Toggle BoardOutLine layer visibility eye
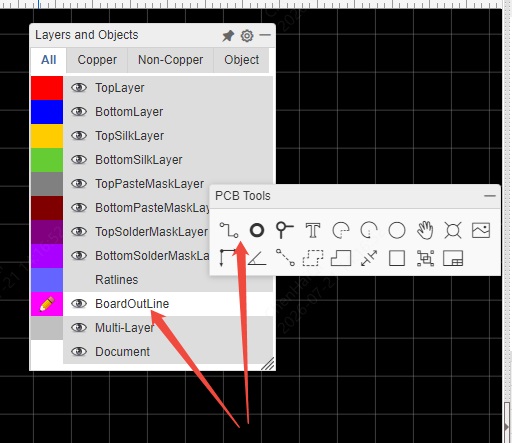The height and width of the screenshot is (443, 512). coord(79,304)
